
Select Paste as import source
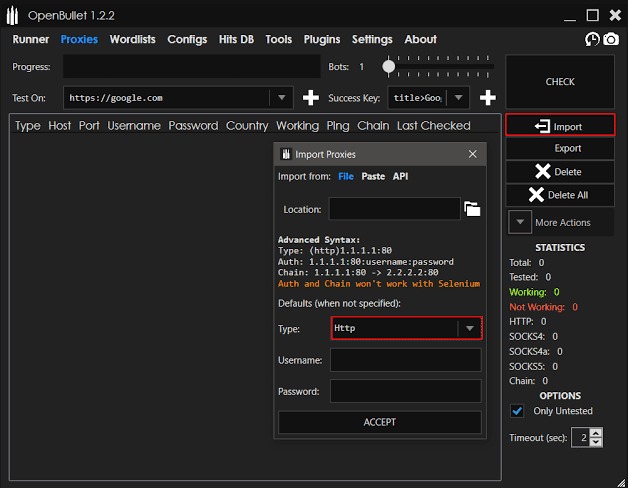click(x=373, y=176)
